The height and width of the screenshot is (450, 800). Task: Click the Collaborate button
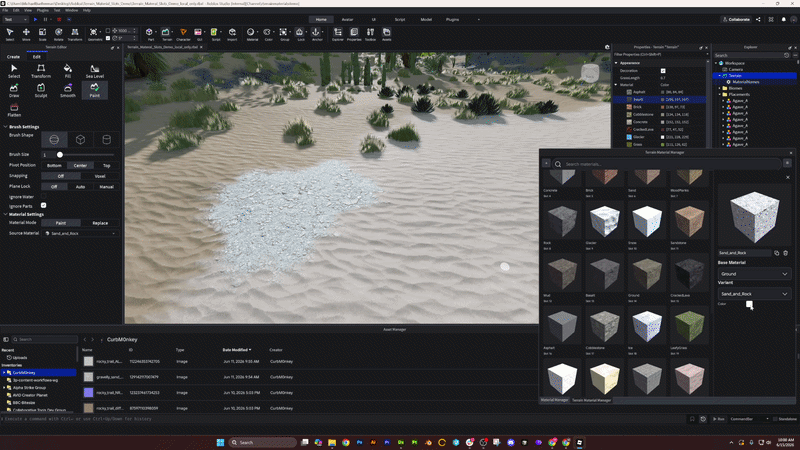[736, 19]
